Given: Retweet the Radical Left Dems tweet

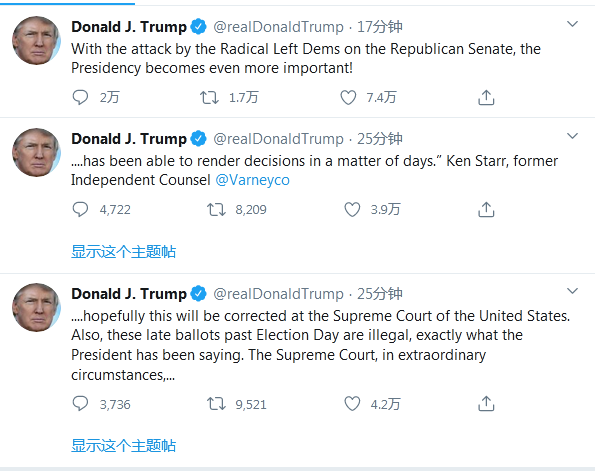Looking at the screenshot, I should tap(209, 98).
